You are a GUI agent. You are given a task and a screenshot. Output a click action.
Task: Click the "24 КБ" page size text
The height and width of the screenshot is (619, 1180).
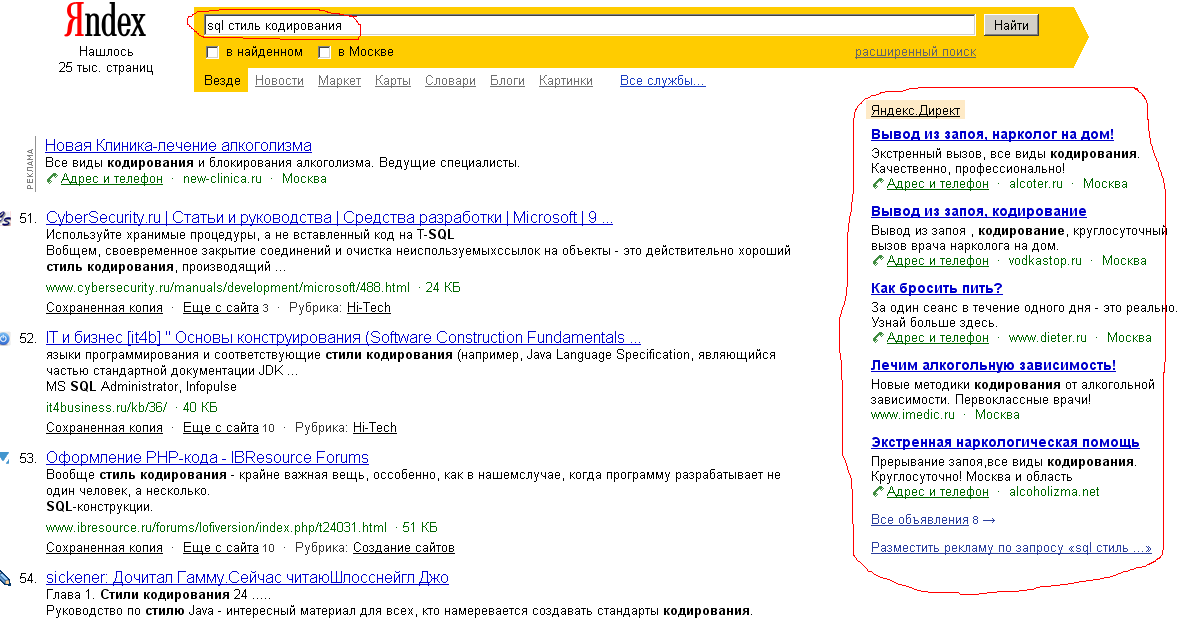click(x=442, y=288)
